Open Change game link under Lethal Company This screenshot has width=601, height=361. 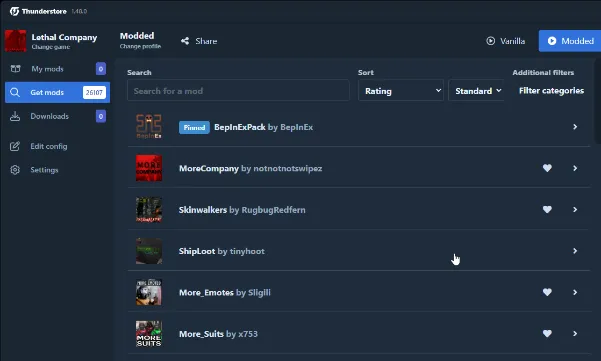click(51, 47)
